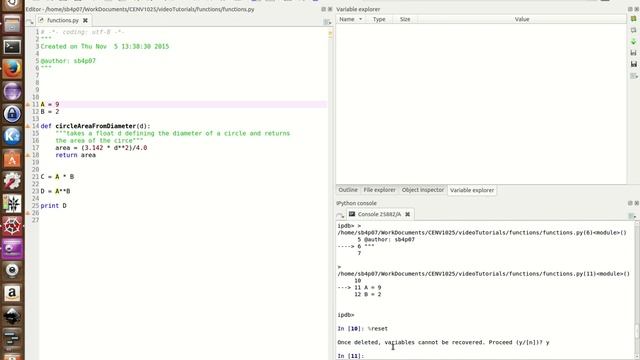Viewport: 640px width, 360px height.
Task: Undock the Editor pane
Action: click(324, 9)
